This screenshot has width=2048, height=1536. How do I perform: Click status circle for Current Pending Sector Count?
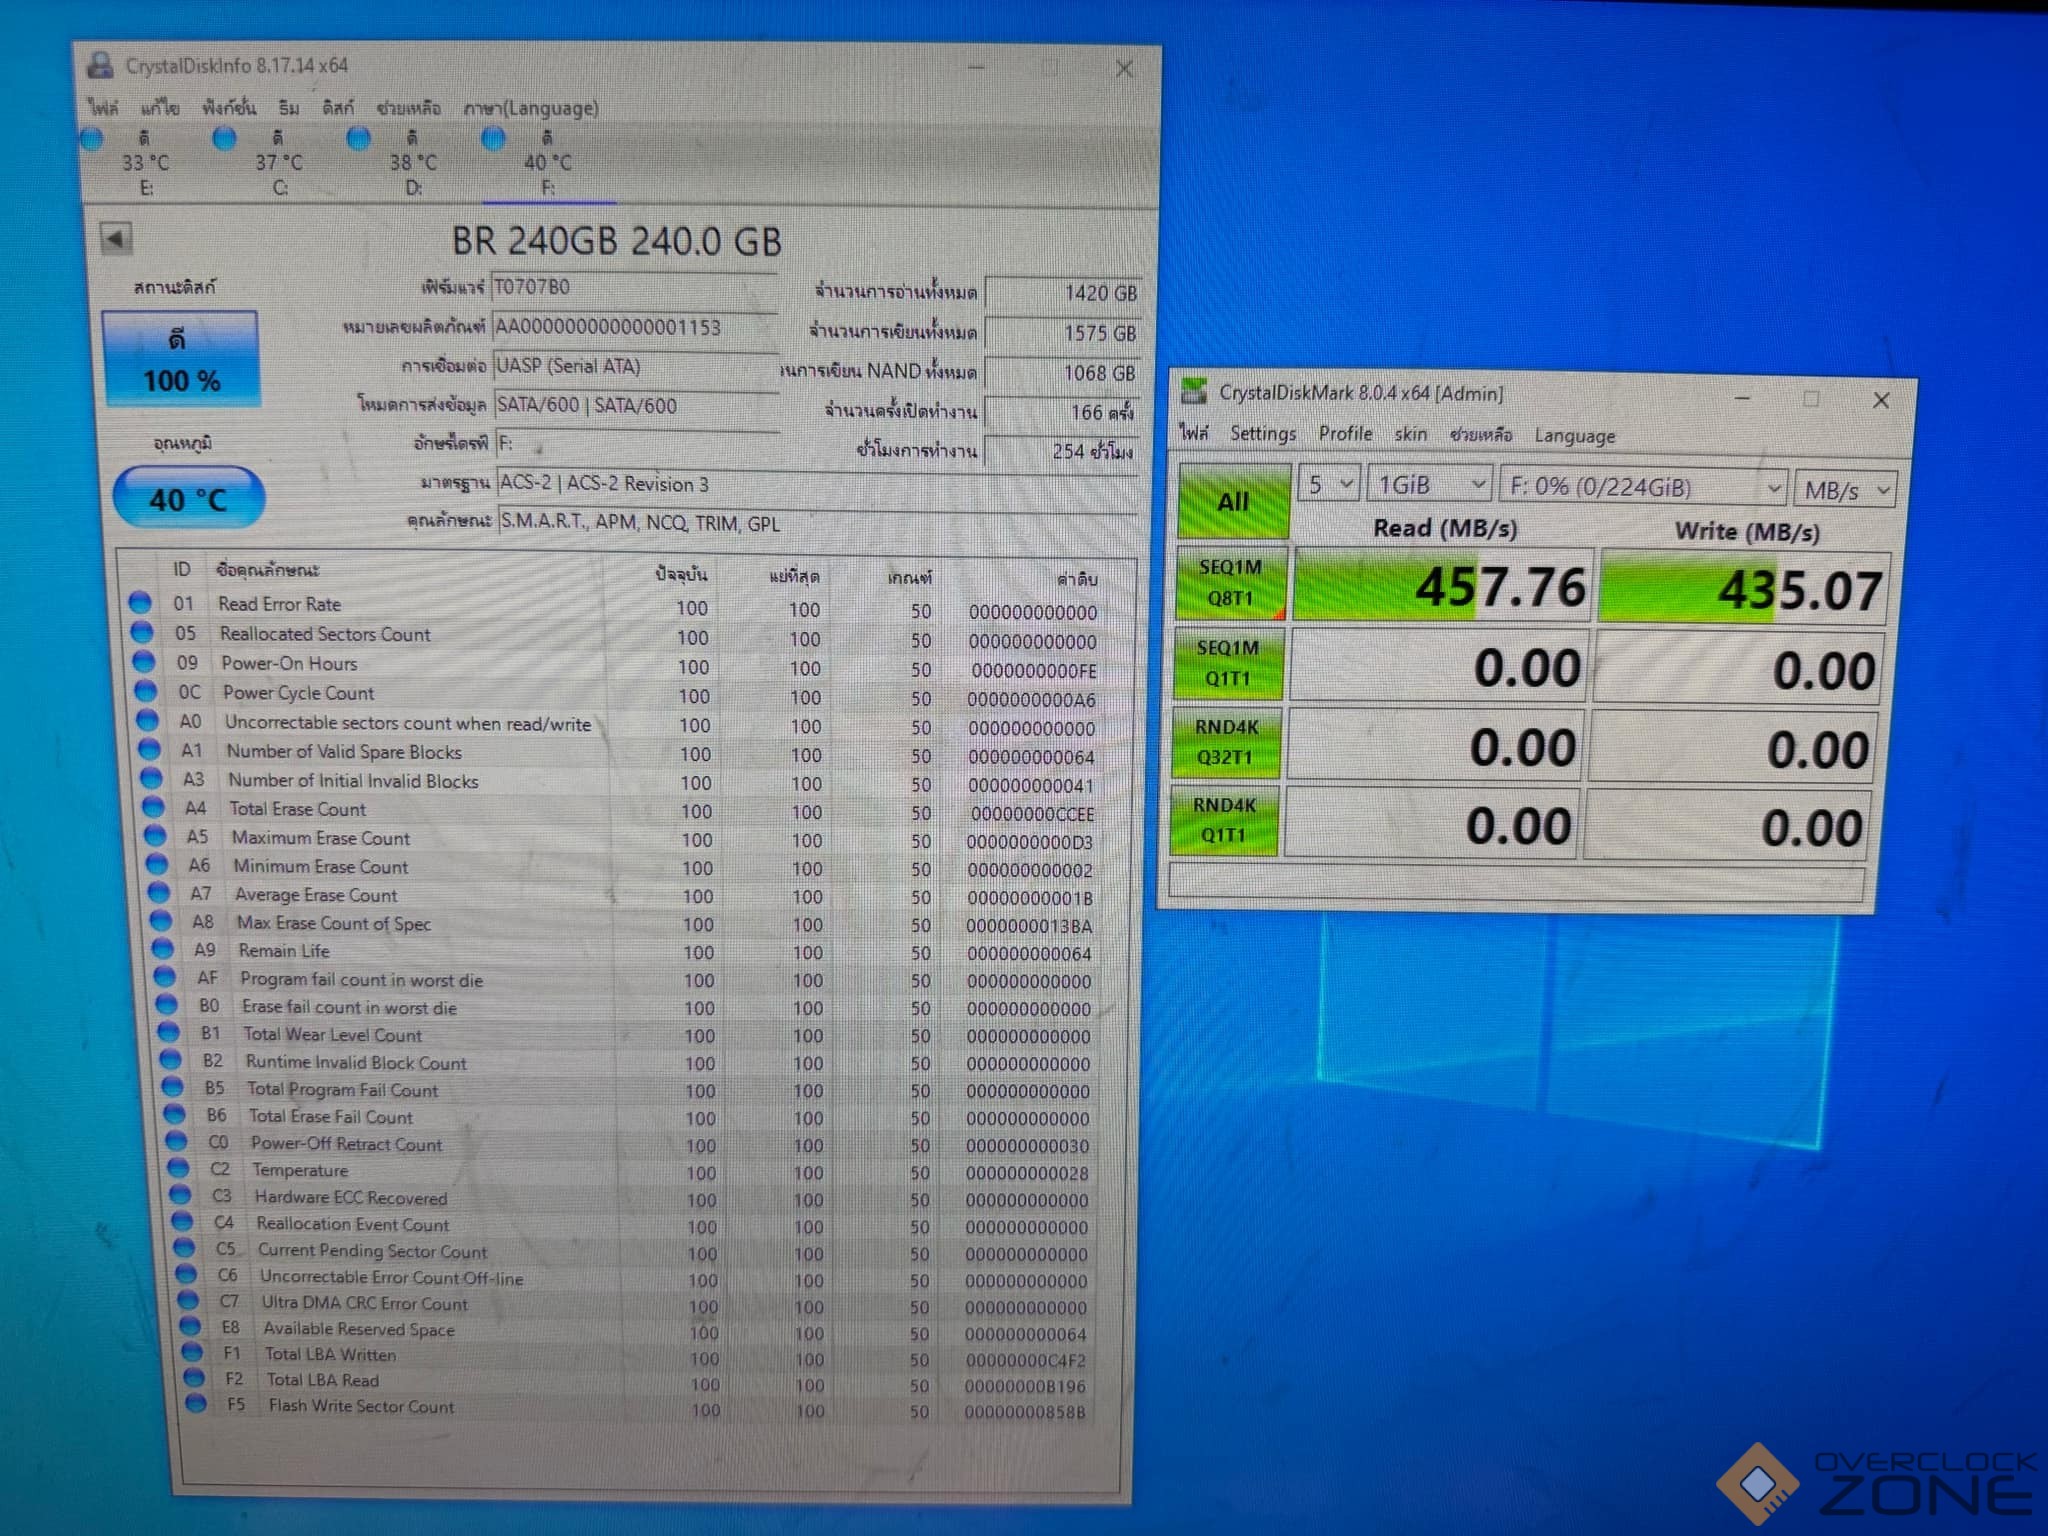(185, 1248)
